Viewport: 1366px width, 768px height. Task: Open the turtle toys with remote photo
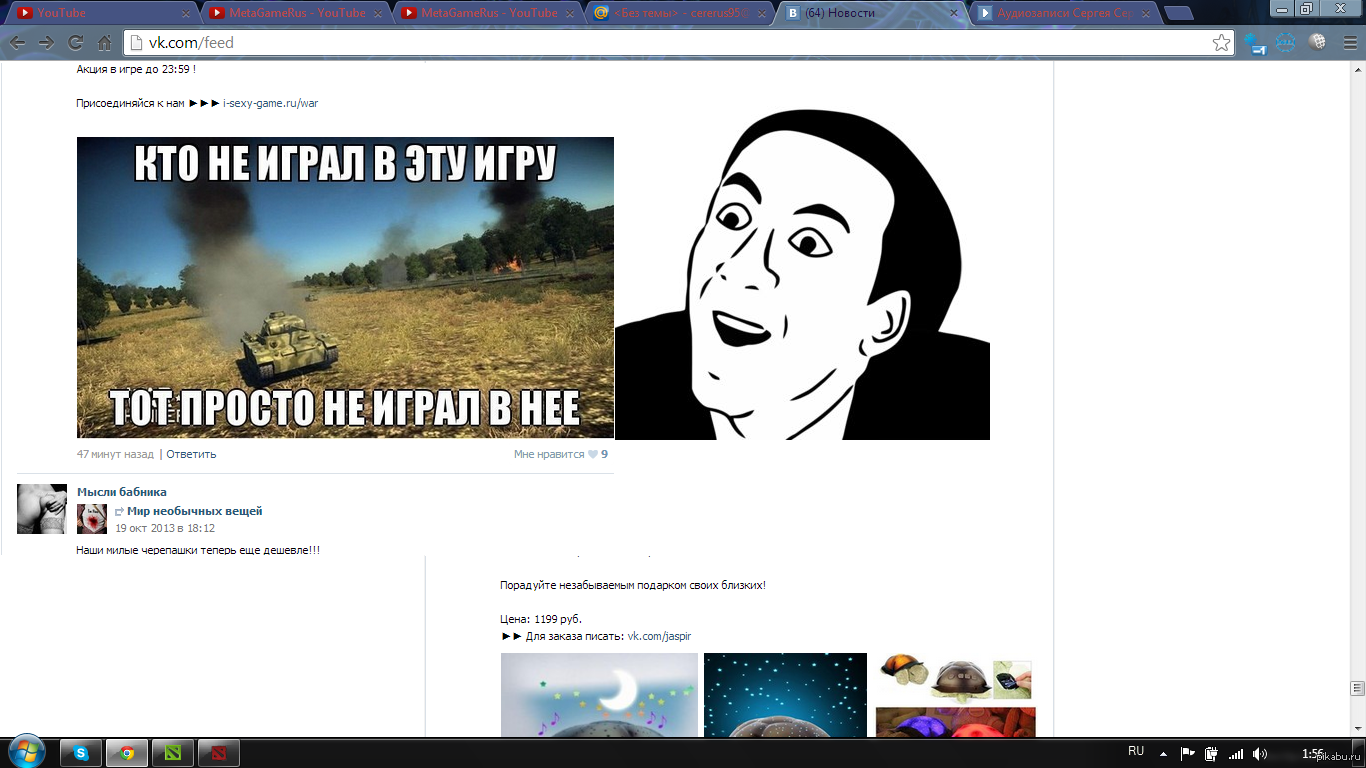(x=954, y=677)
